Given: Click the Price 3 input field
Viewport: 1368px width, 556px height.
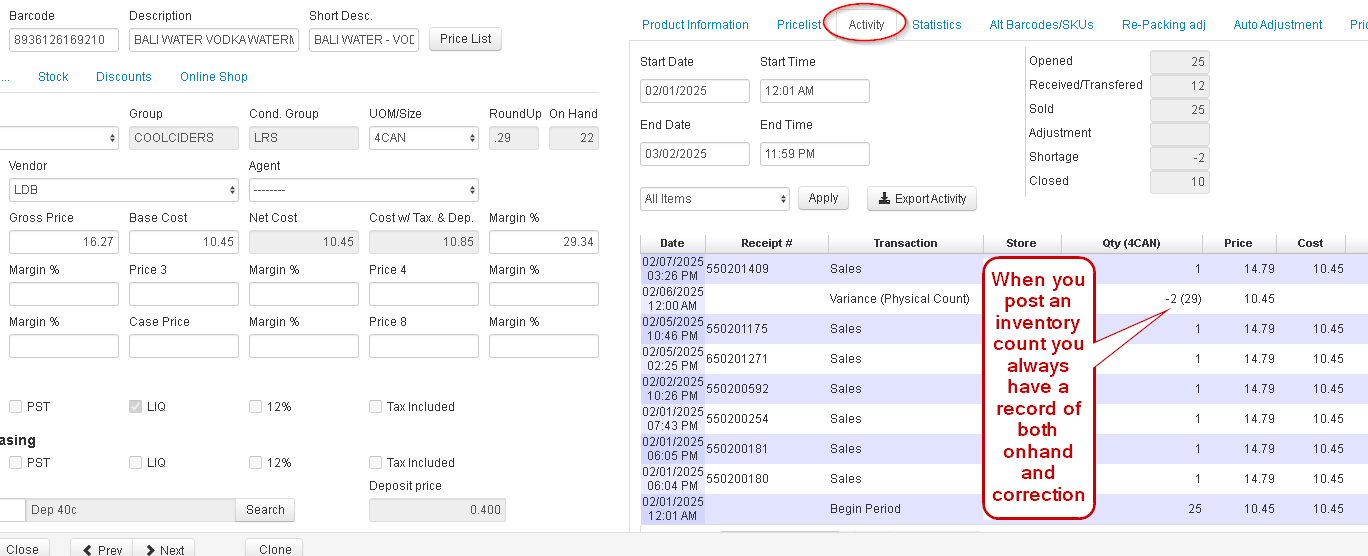Looking at the screenshot, I should tap(184, 294).
